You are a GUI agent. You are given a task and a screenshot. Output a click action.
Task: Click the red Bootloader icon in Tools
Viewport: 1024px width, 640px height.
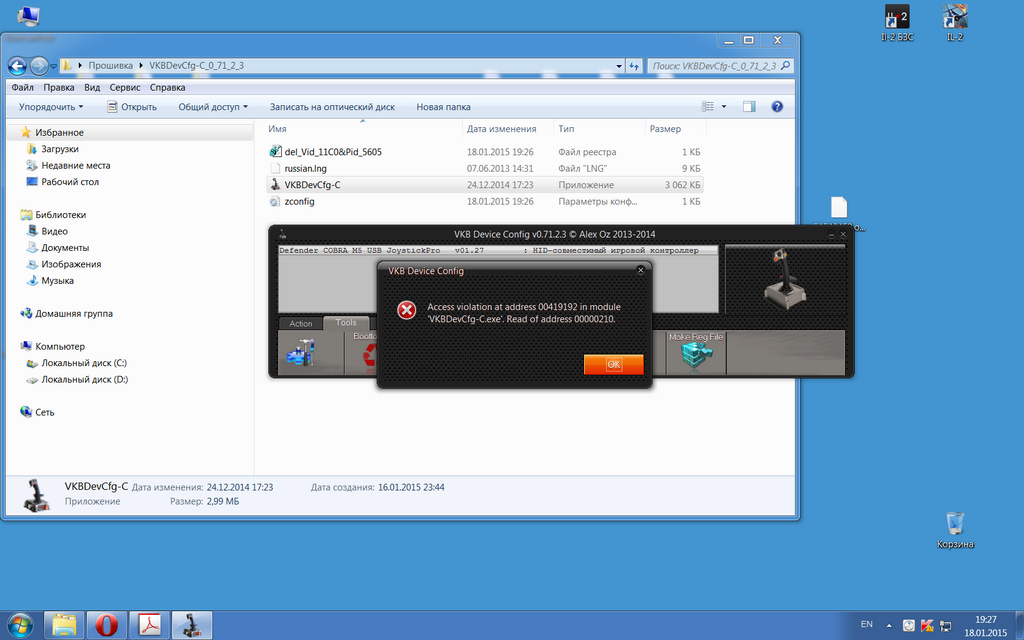(368, 355)
